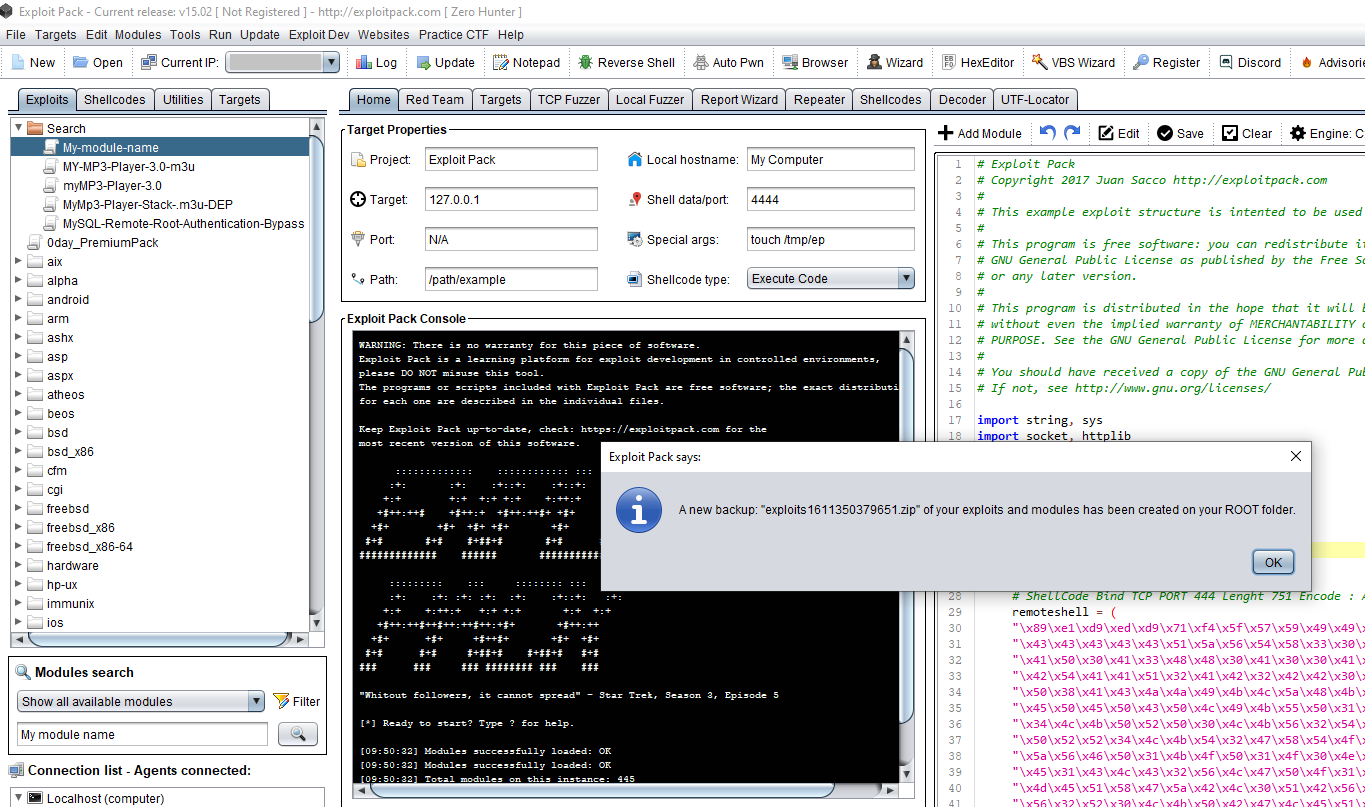Open the Show all available modules dropdown
1365x807 pixels.
click(140, 701)
